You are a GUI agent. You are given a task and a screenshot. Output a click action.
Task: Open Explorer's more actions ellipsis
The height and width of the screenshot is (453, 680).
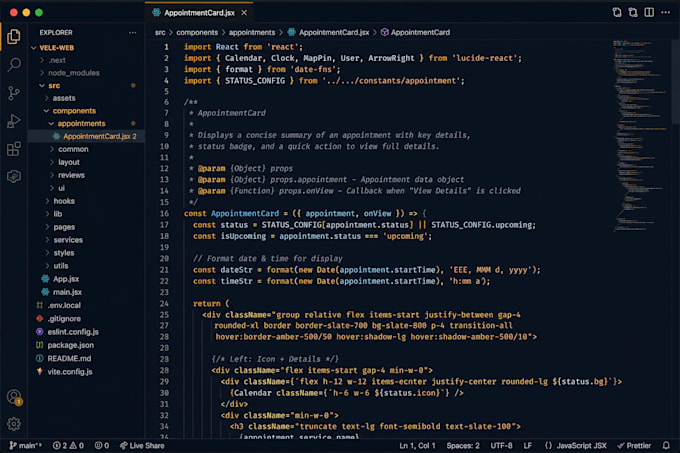coord(133,33)
